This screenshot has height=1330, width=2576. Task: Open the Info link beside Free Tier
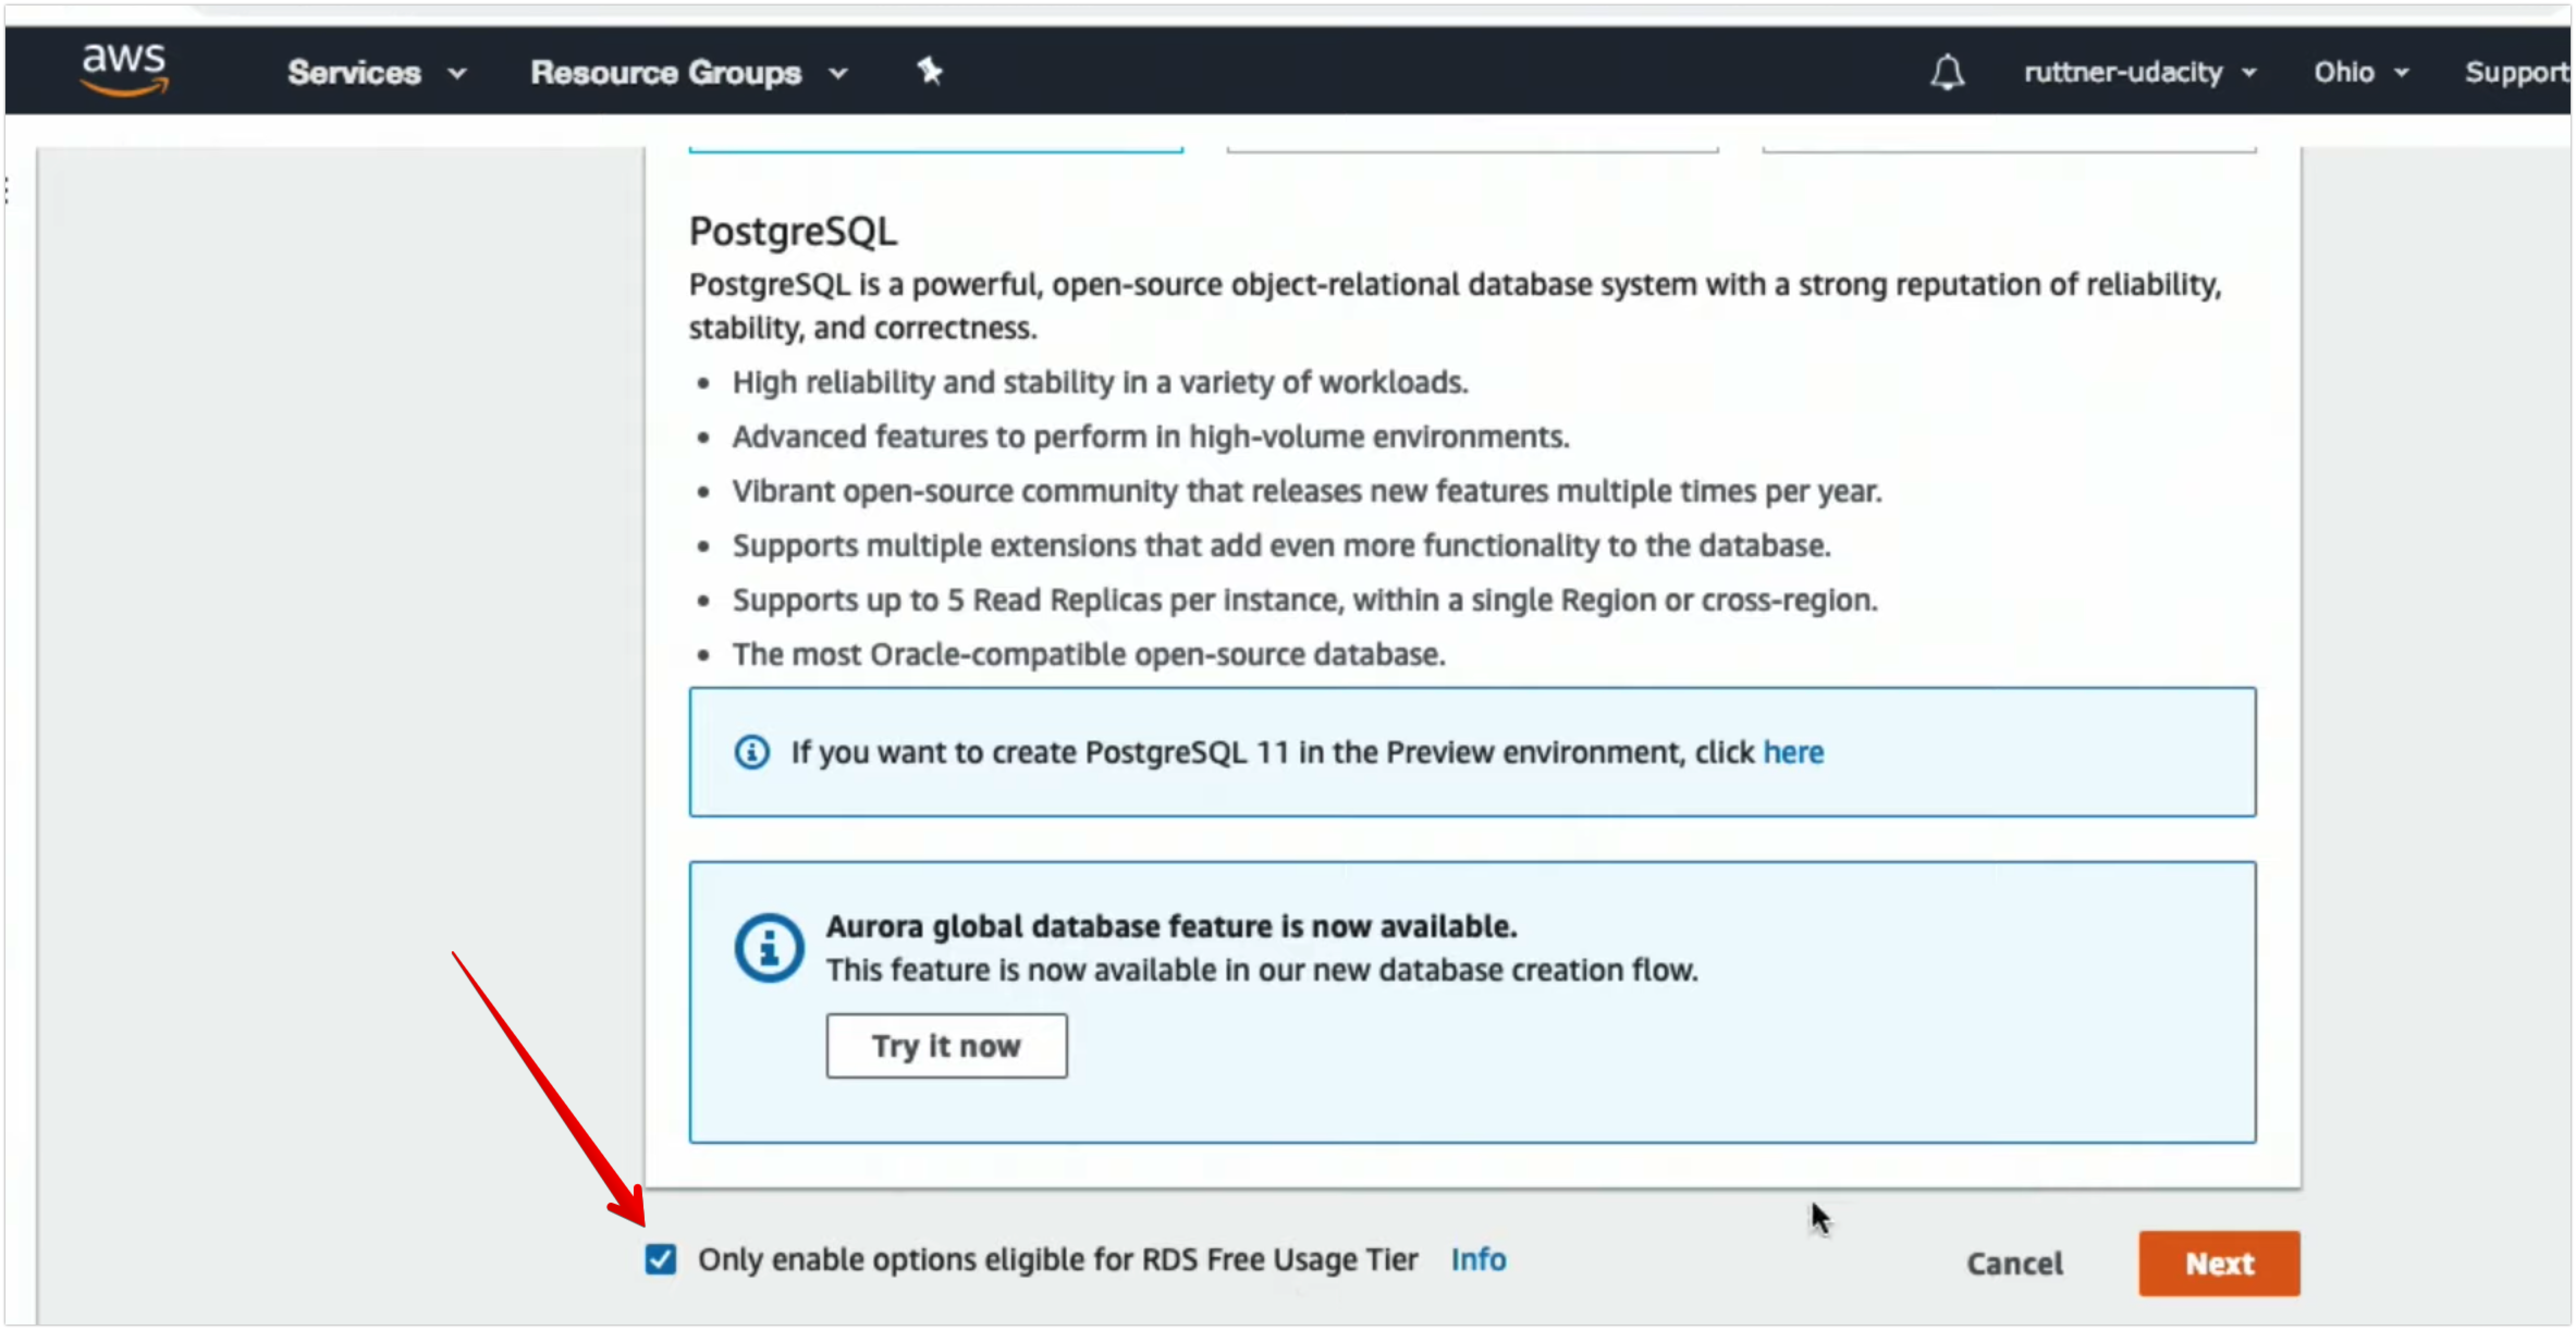(x=1478, y=1259)
